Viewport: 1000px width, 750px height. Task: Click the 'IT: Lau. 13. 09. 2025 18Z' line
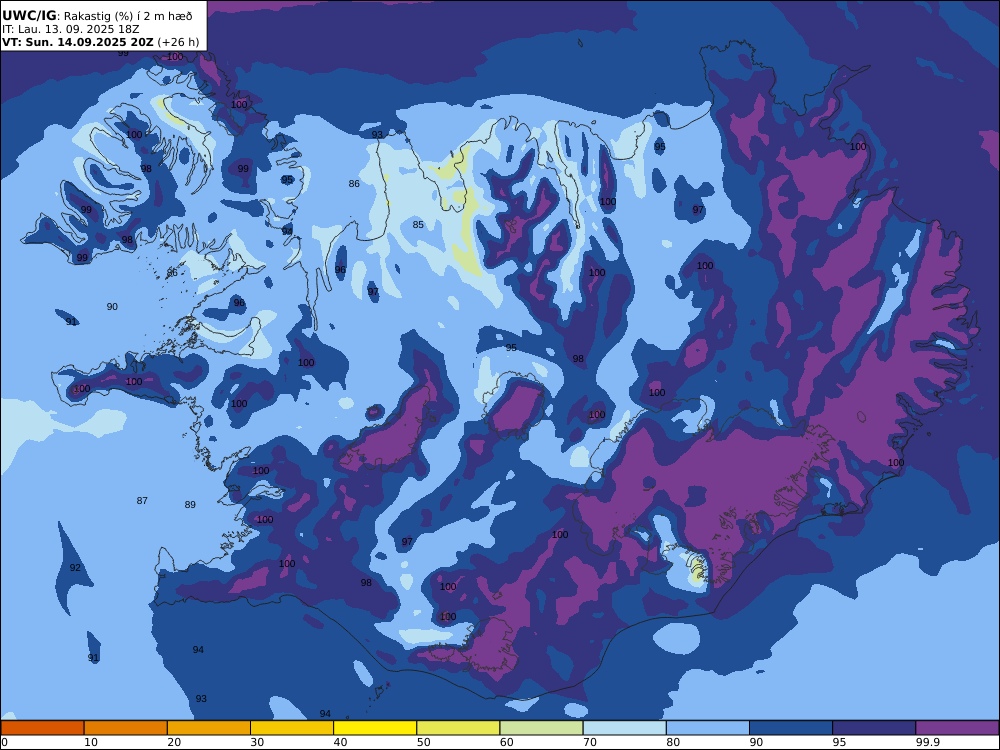(71, 29)
